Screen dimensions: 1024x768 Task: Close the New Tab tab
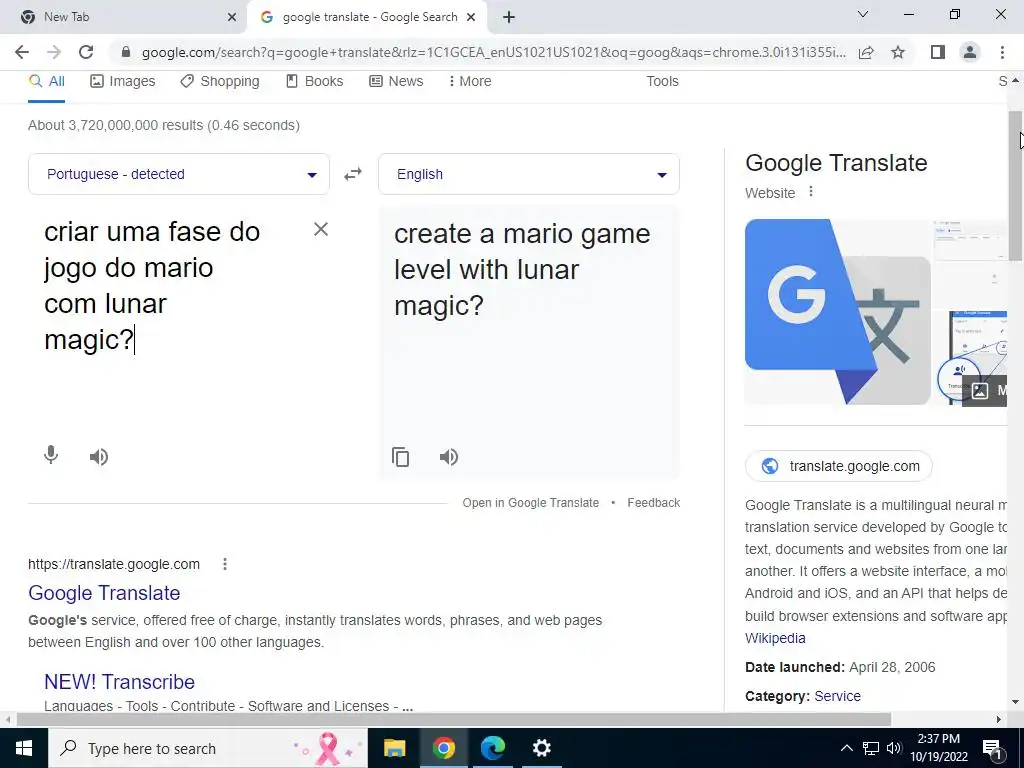point(232,17)
